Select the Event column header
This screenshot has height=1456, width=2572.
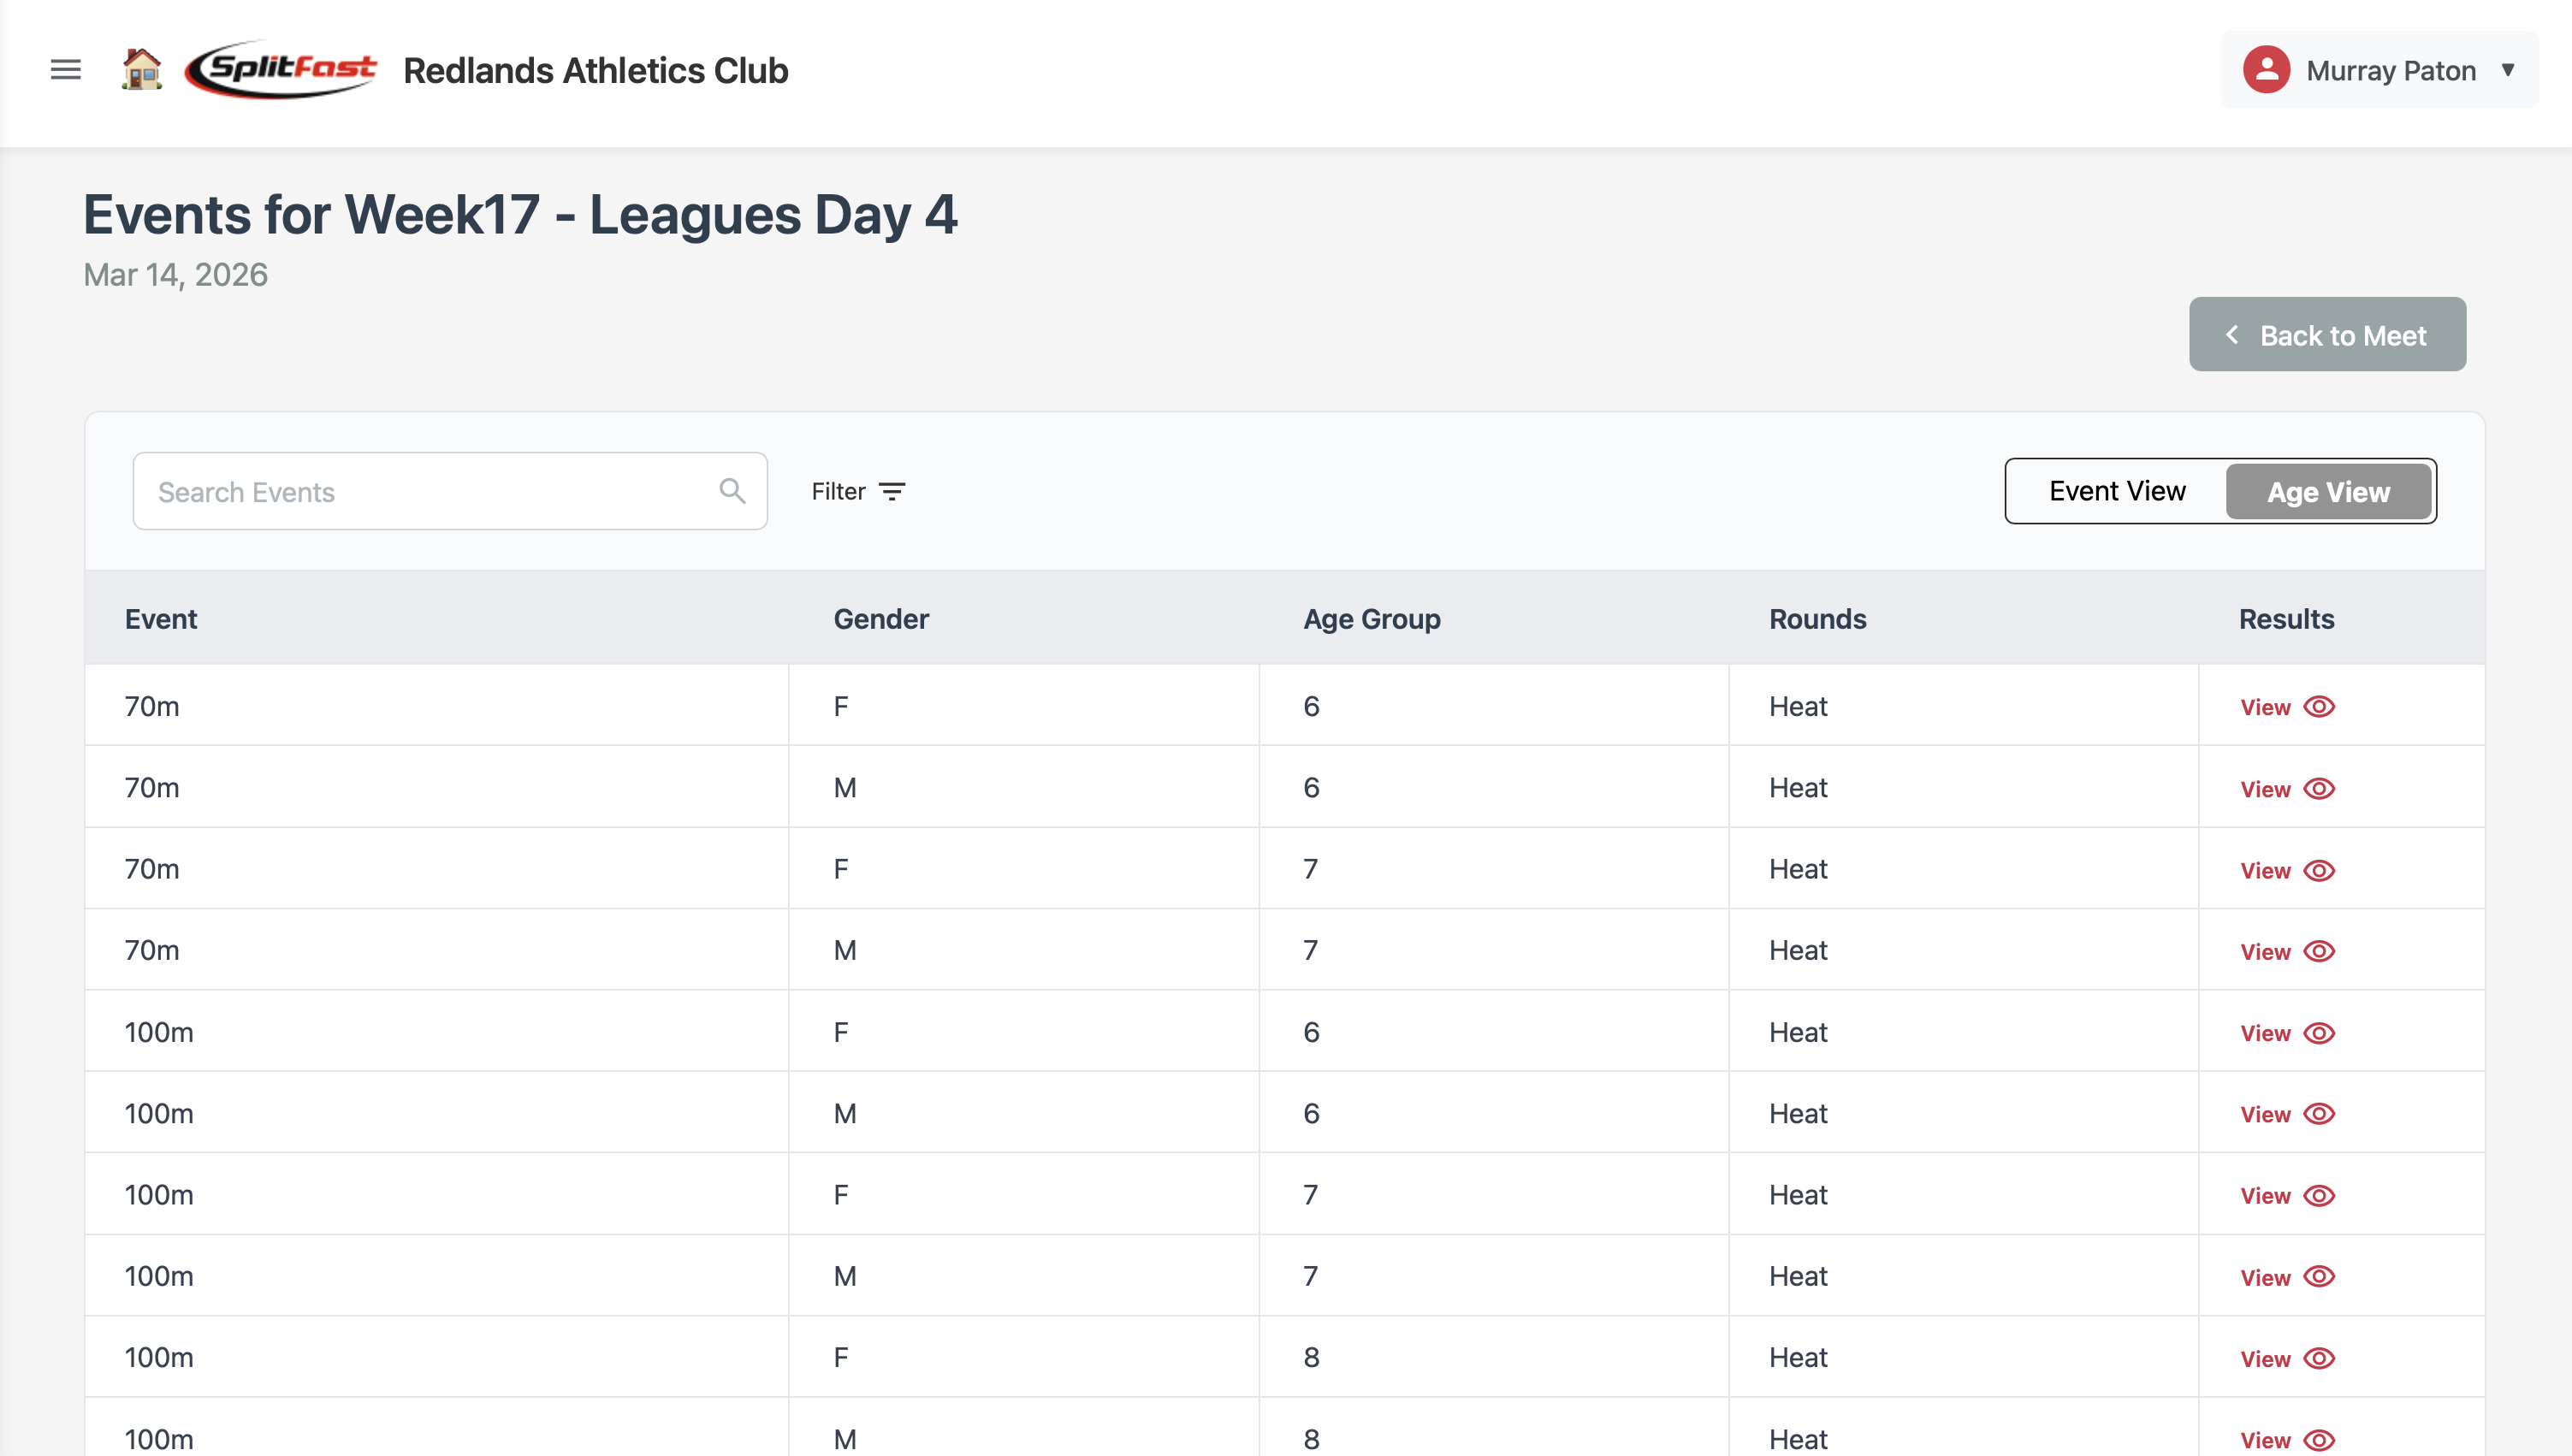pos(161,618)
